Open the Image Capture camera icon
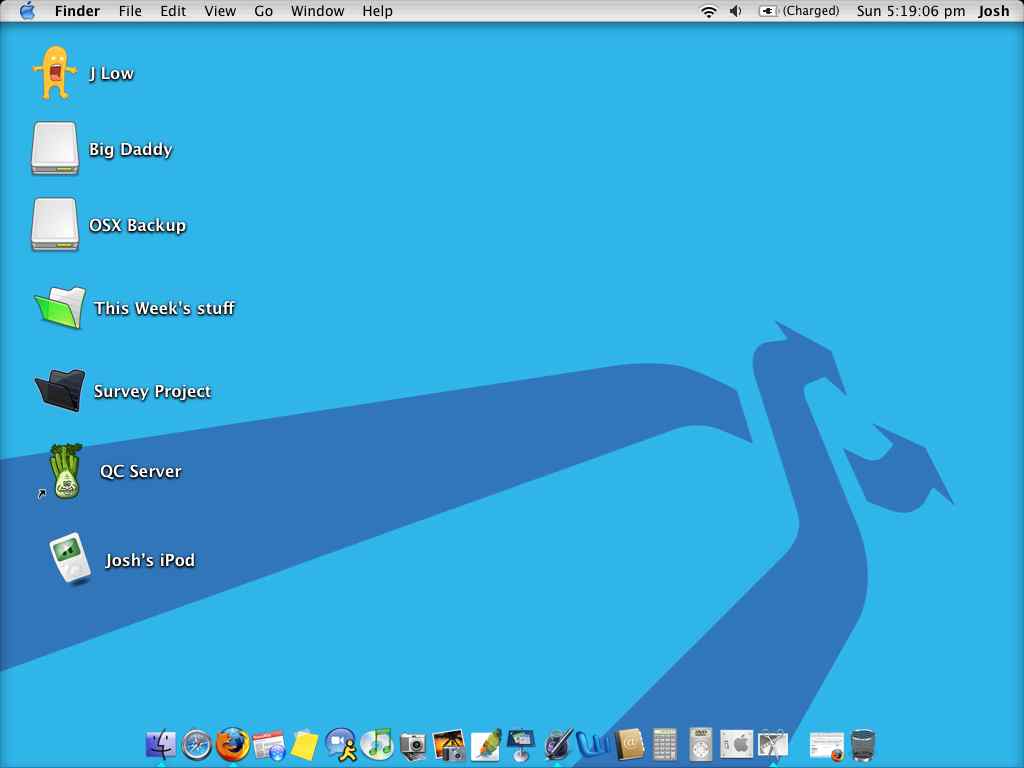The image size is (1024, 768). [412, 746]
